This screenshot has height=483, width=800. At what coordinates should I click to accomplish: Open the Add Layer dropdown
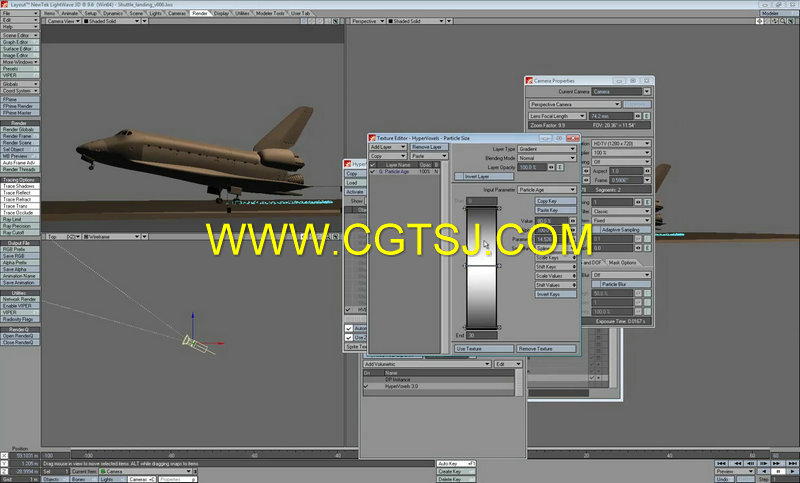point(388,147)
